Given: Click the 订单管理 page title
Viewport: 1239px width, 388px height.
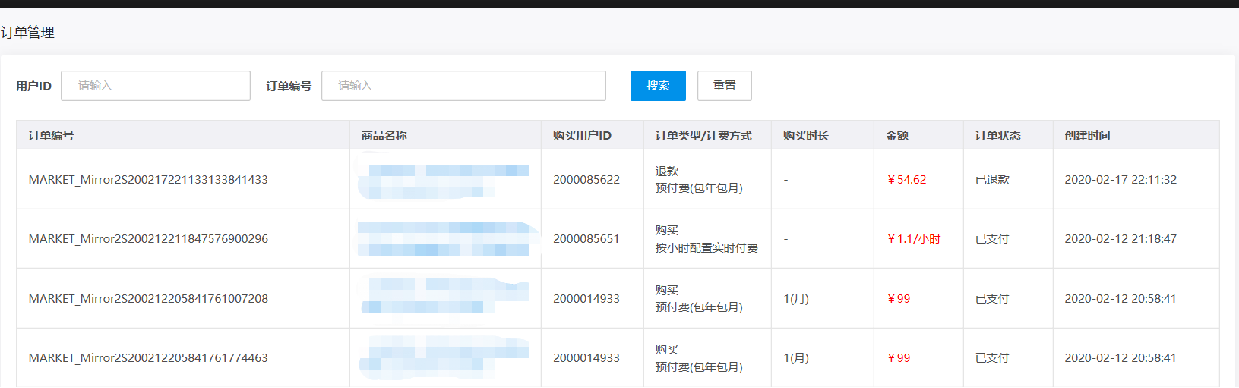Looking at the screenshot, I should [x=28, y=33].
